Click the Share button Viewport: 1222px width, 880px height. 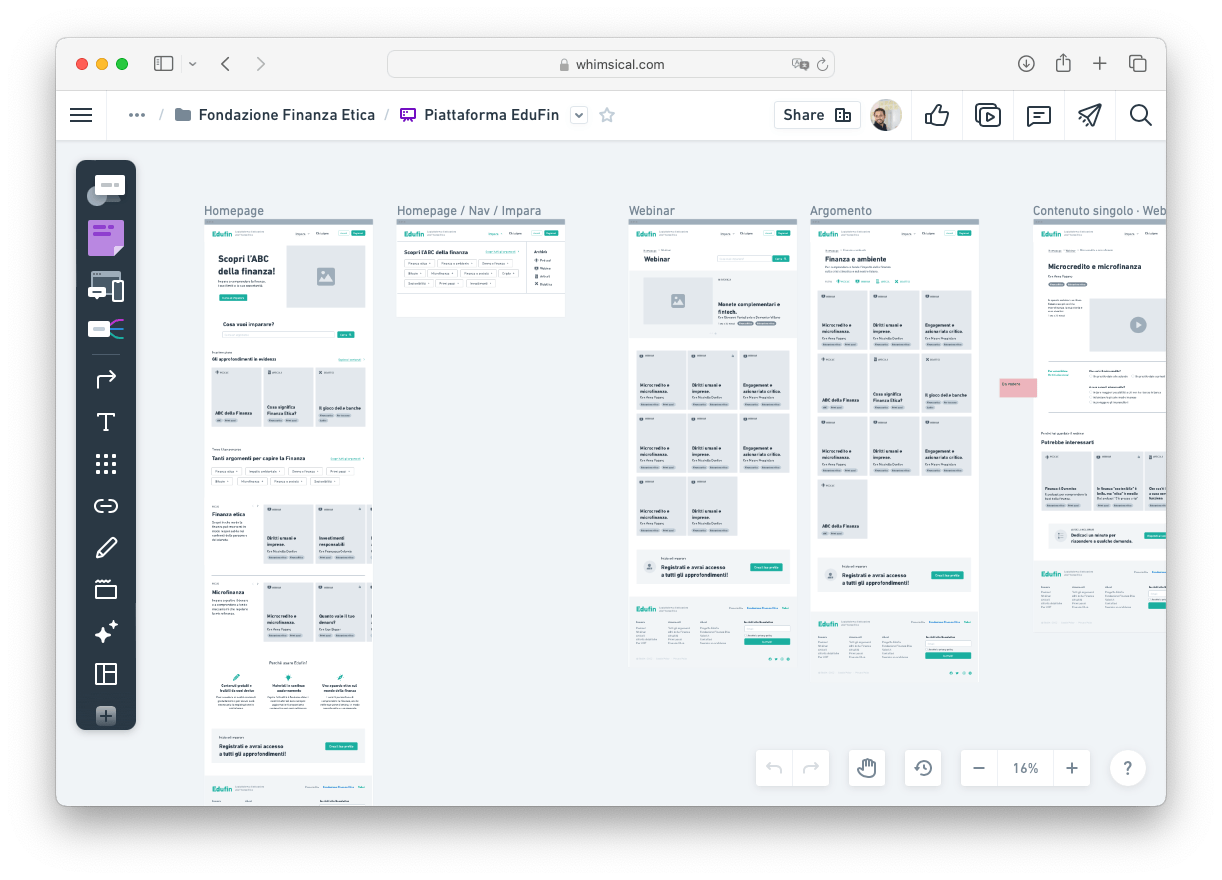816,115
